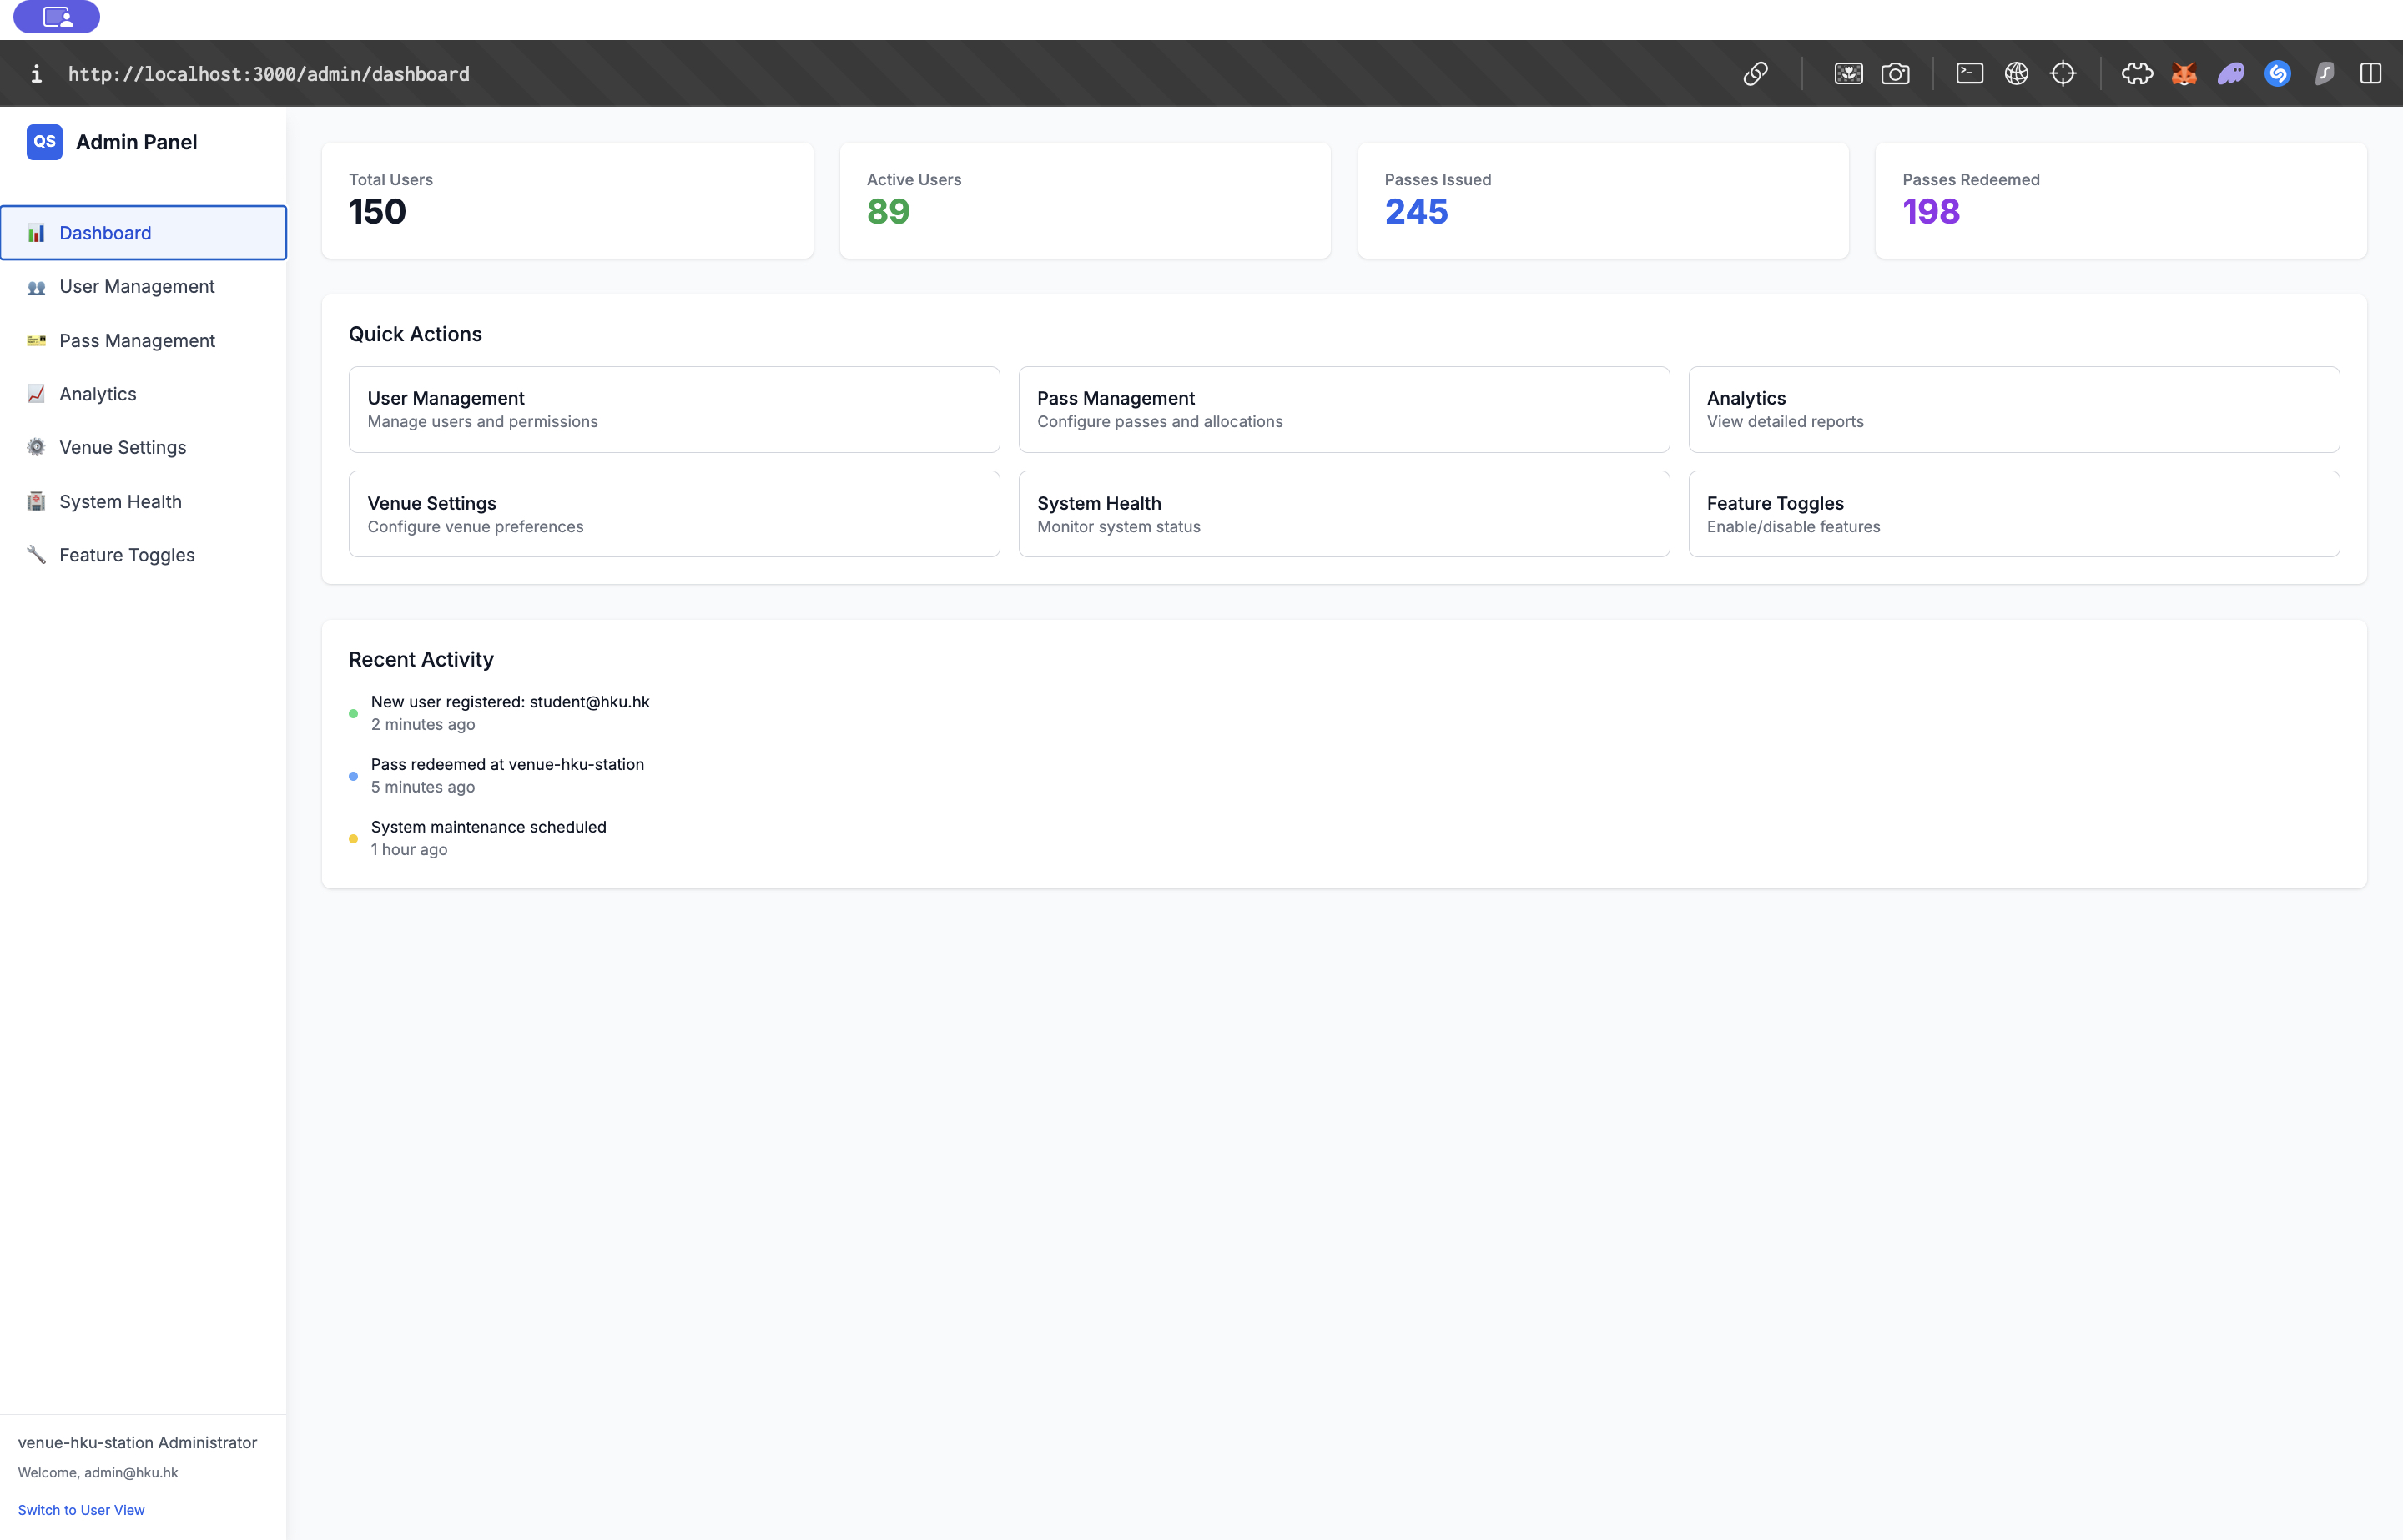Click the Shazam extension icon
Screen dimensions: 2403x1540
point(2277,74)
